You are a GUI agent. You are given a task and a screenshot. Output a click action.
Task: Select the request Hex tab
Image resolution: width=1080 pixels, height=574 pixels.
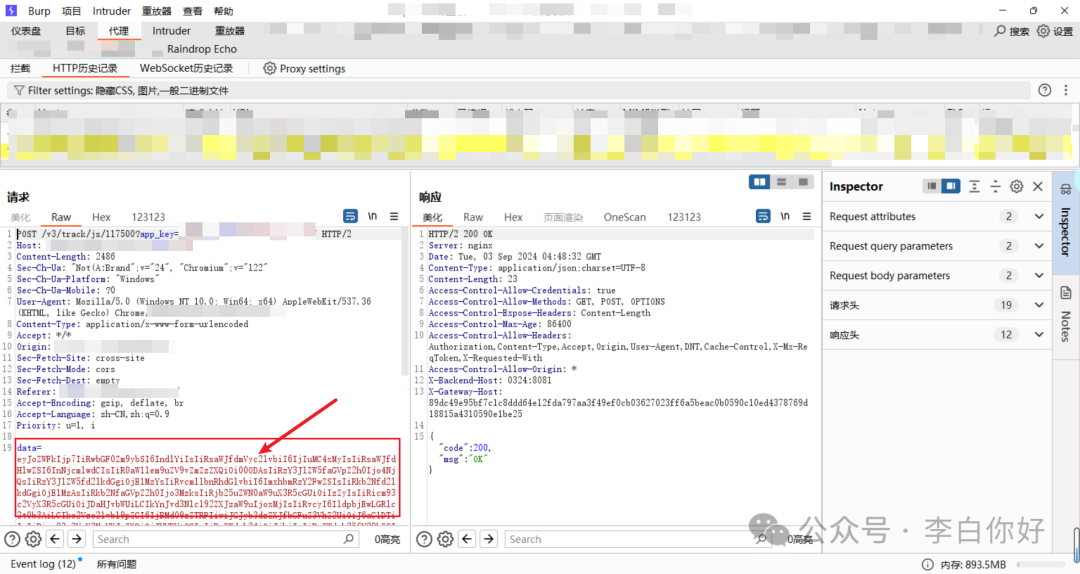coord(101,217)
